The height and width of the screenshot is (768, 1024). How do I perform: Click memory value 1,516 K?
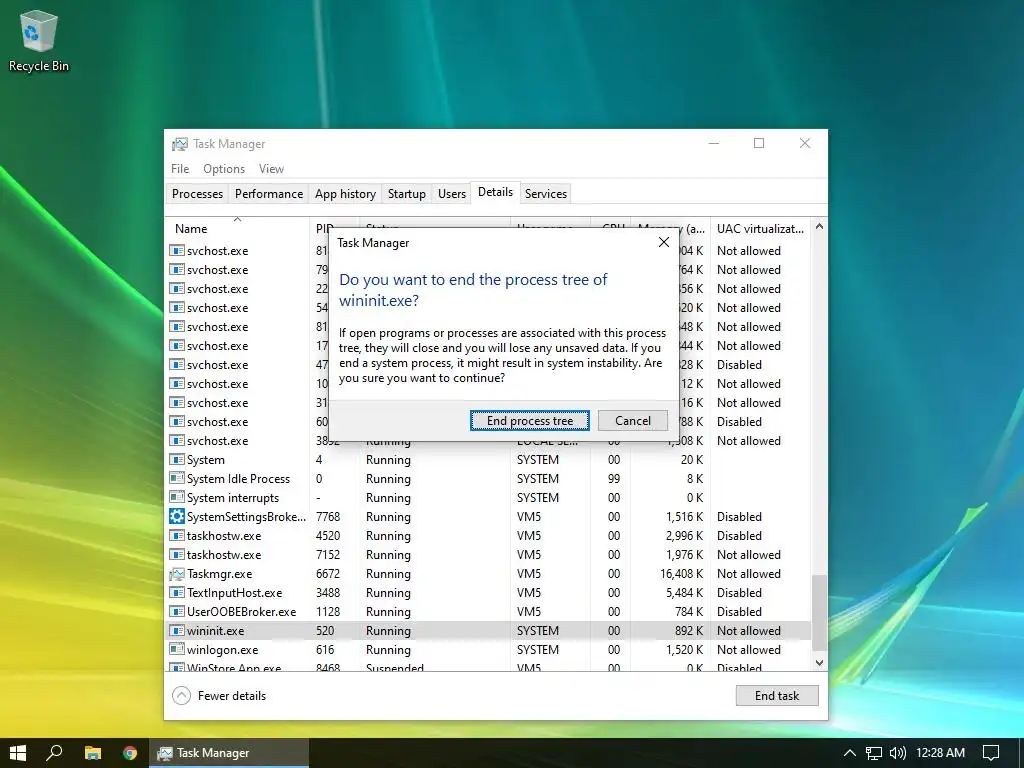pos(684,517)
